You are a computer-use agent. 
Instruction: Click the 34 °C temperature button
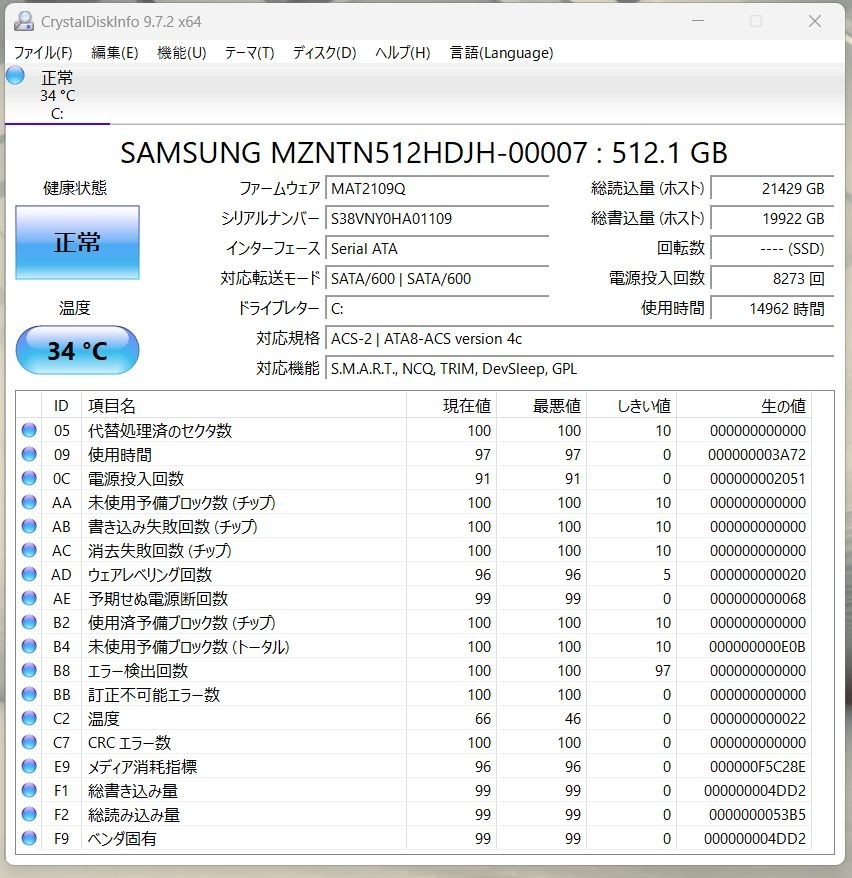click(77, 351)
